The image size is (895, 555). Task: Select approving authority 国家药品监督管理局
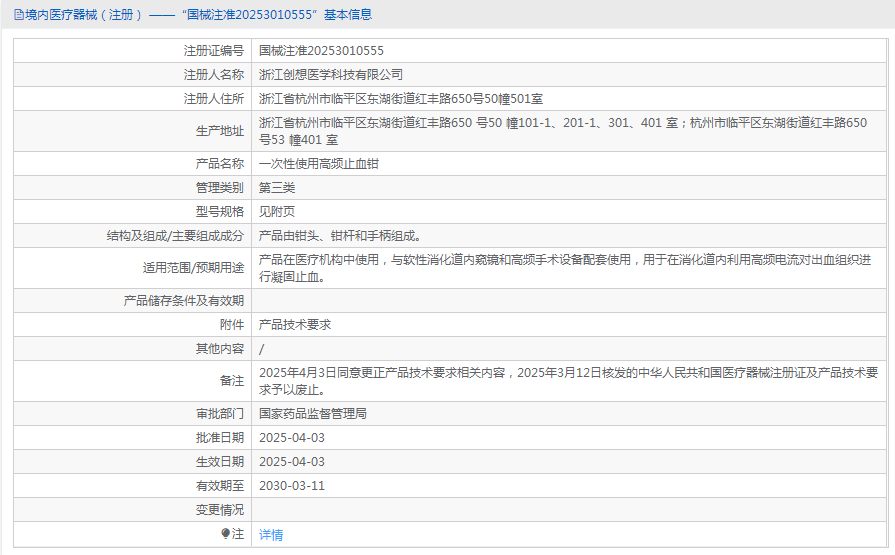click(313, 414)
